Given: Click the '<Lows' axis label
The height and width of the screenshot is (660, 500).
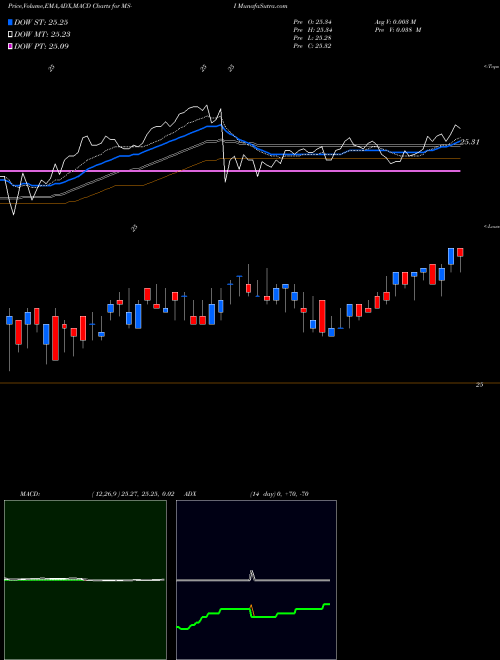Looking at the screenshot, I should pyautogui.click(x=492, y=226).
